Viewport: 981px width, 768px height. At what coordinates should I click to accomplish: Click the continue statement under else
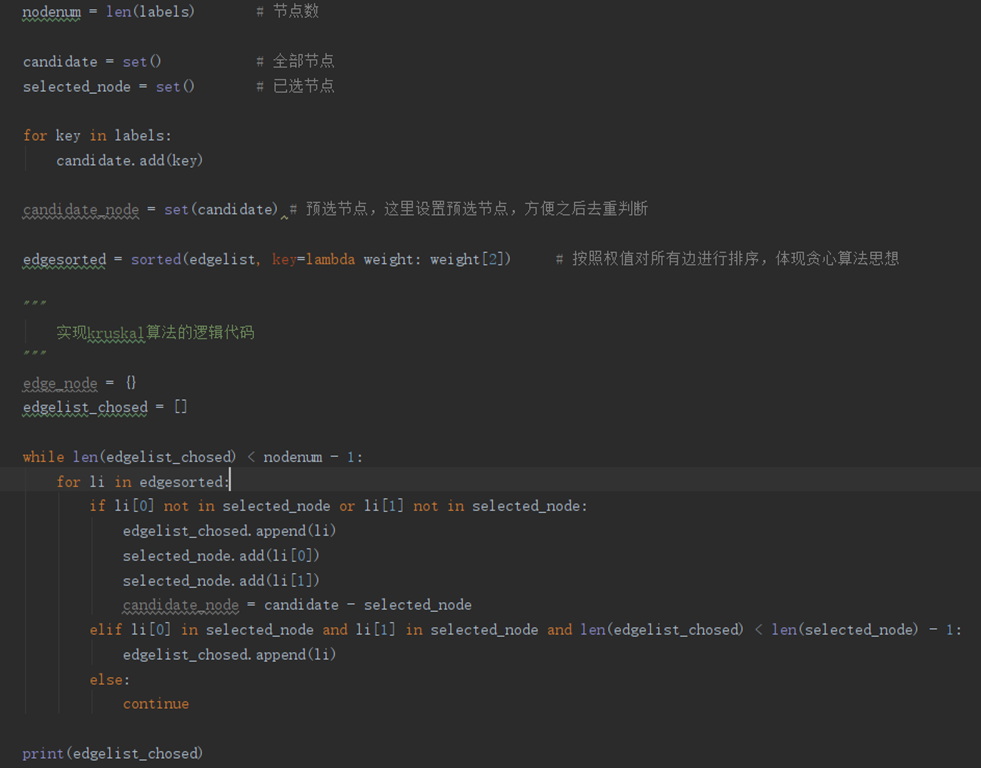[156, 703]
